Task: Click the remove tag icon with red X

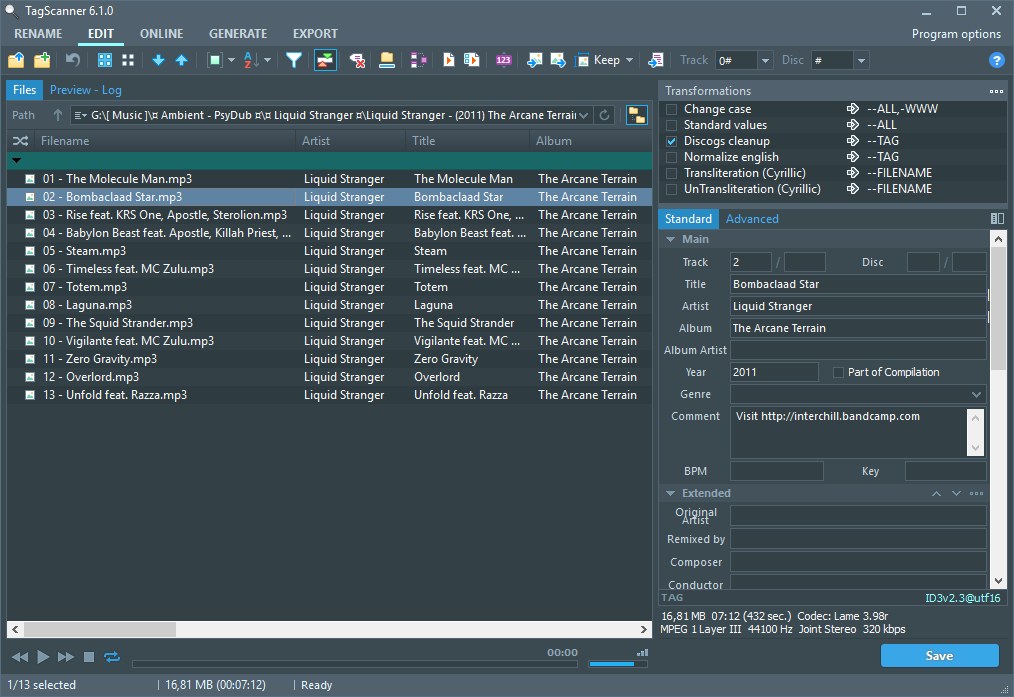Action: tap(357, 60)
